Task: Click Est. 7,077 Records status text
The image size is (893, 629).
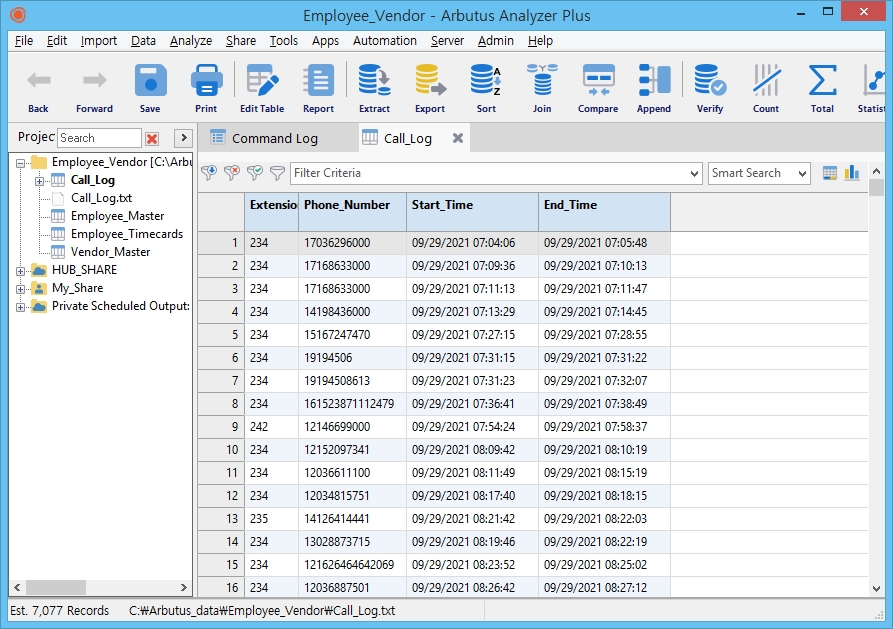Action: tap(59, 611)
